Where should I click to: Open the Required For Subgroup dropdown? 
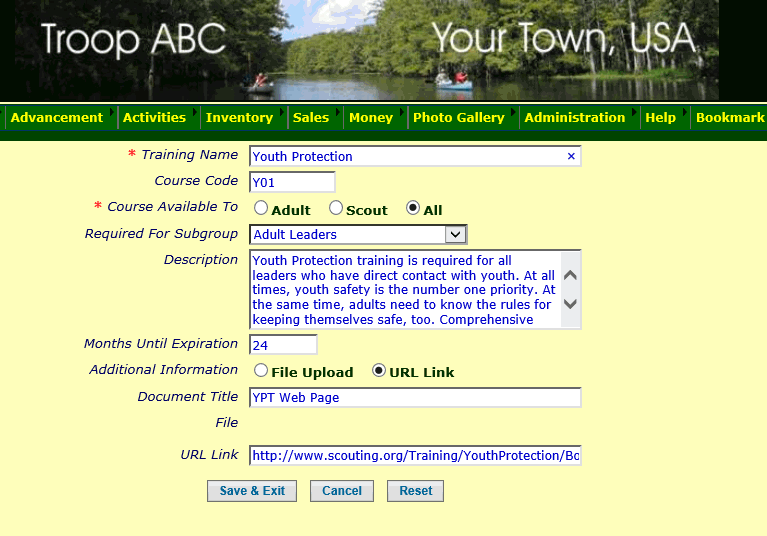[x=358, y=234]
